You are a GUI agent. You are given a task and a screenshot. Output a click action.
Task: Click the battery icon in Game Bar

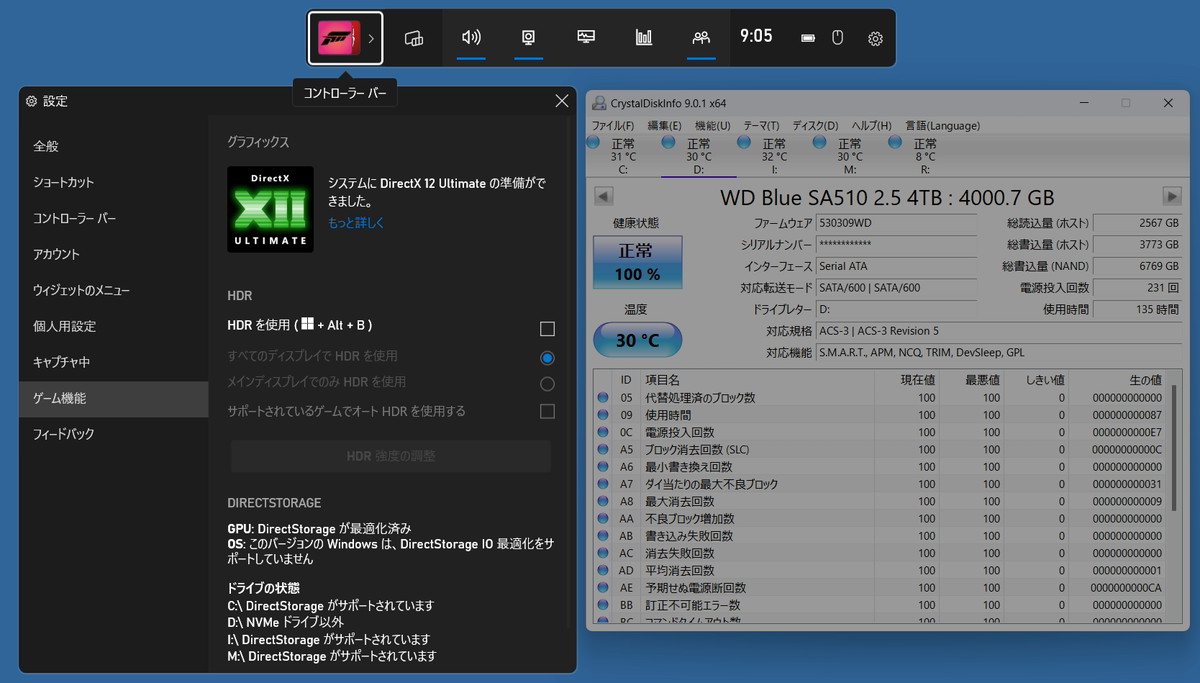tap(808, 38)
